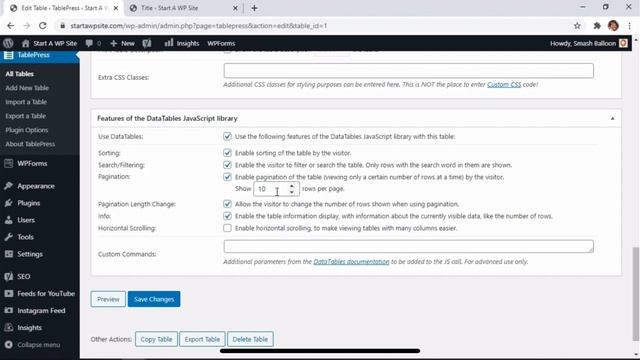The image size is (640, 360).
Task: Toggle the Use DataTables checkbox
Action: tap(227, 136)
